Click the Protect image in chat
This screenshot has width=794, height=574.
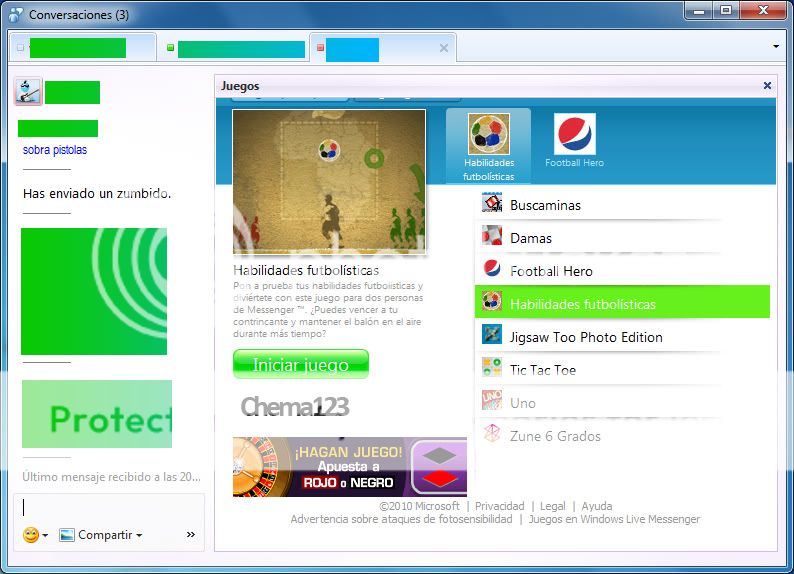pyautogui.click(x=97, y=414)
